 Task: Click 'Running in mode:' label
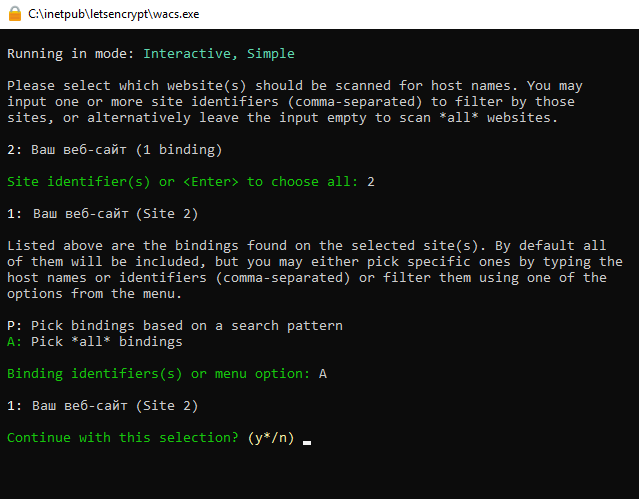coord(71,53)
